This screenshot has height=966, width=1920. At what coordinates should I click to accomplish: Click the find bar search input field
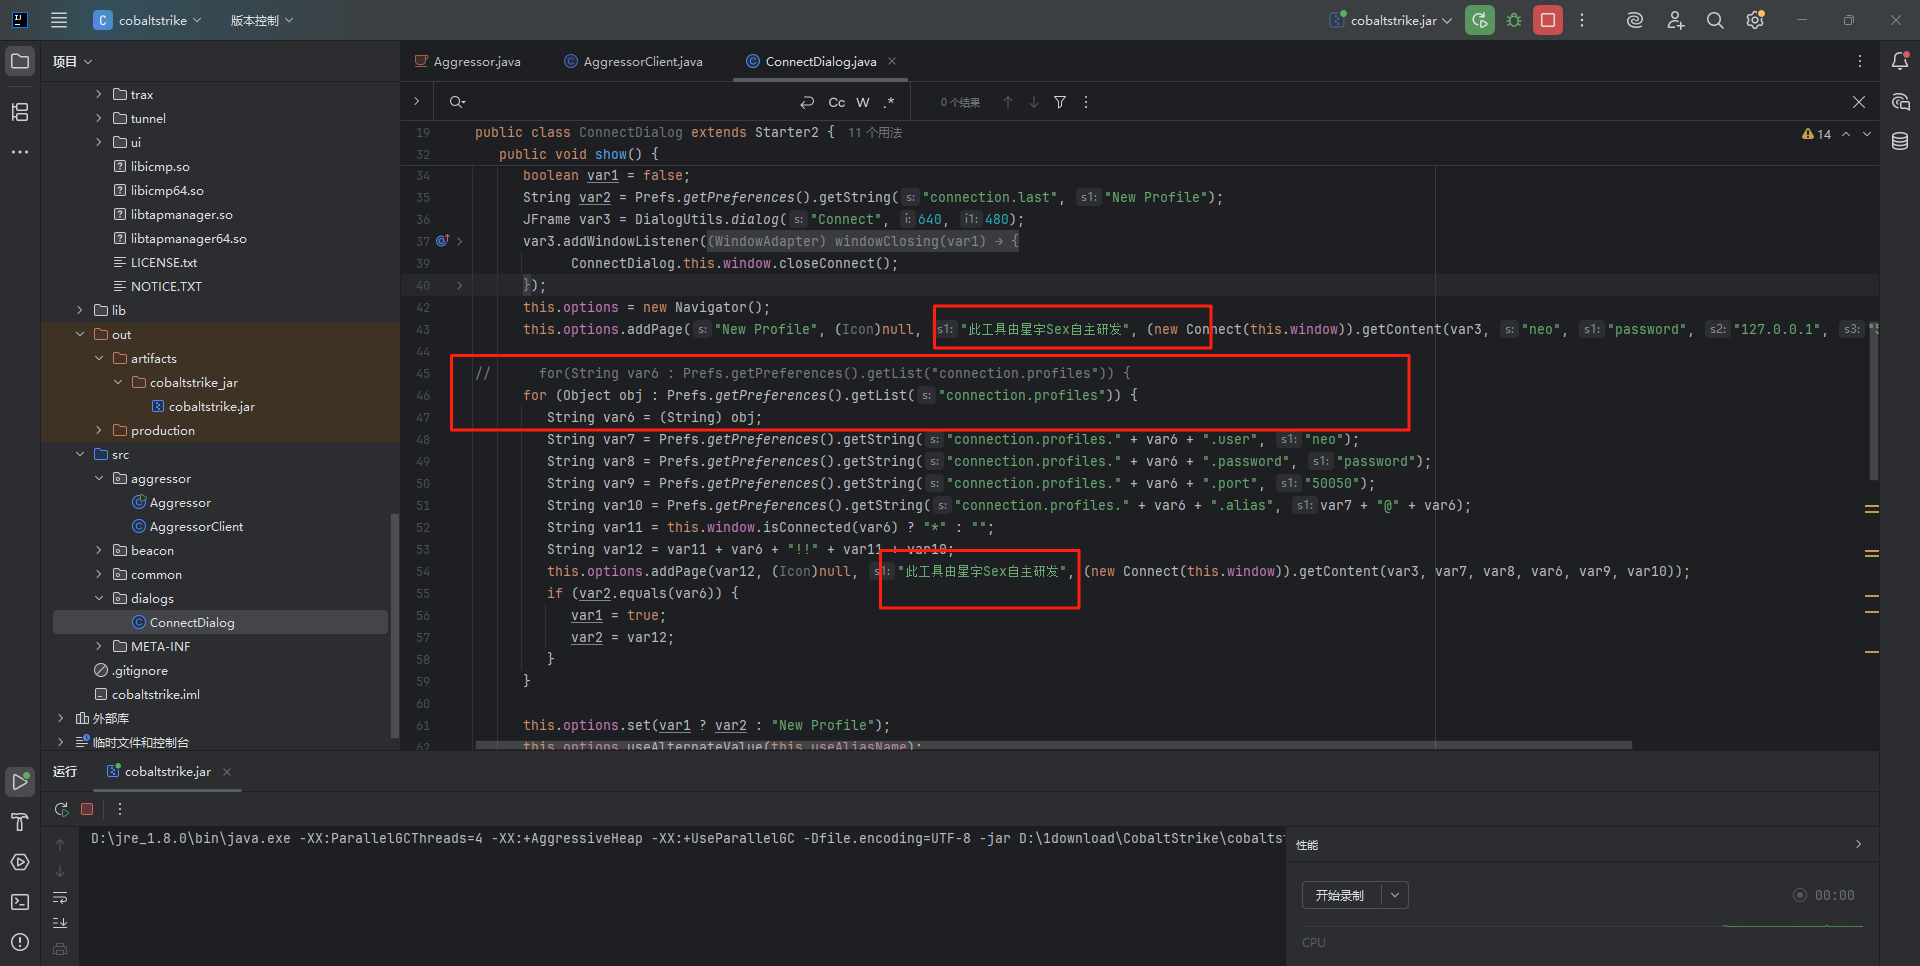pyautogui.click(x=630, y=102)
